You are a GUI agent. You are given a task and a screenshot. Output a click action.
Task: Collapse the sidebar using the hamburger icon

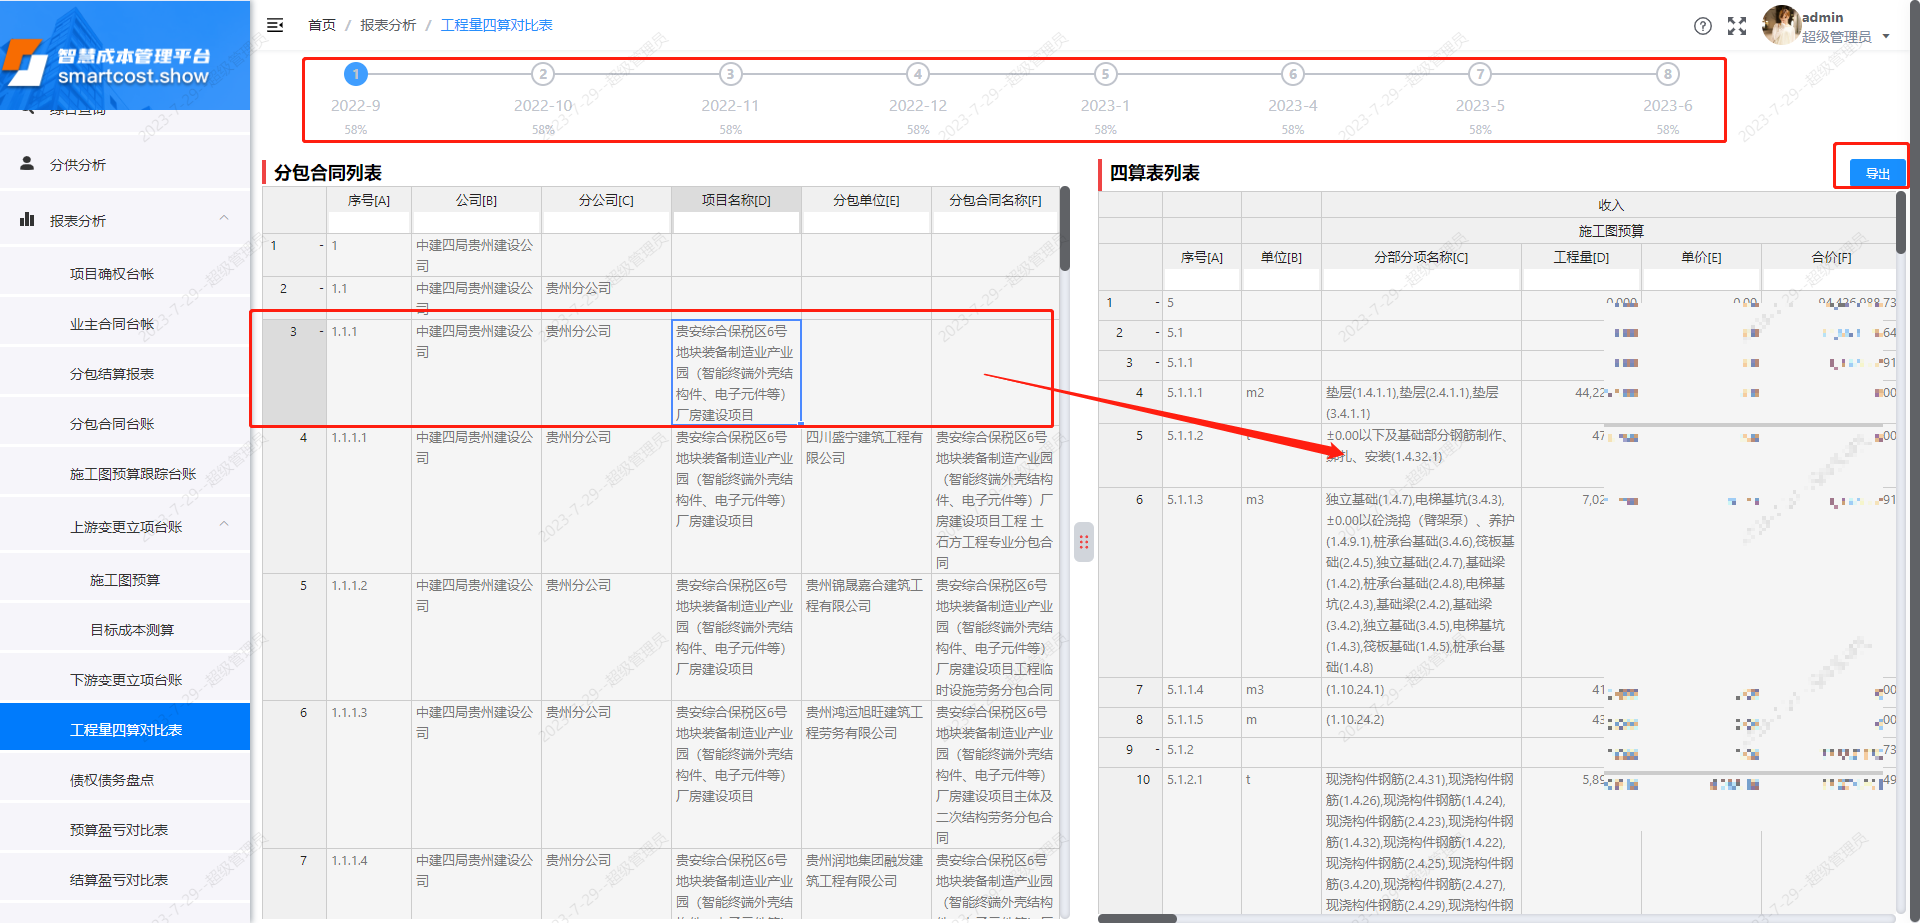[275, 25]
